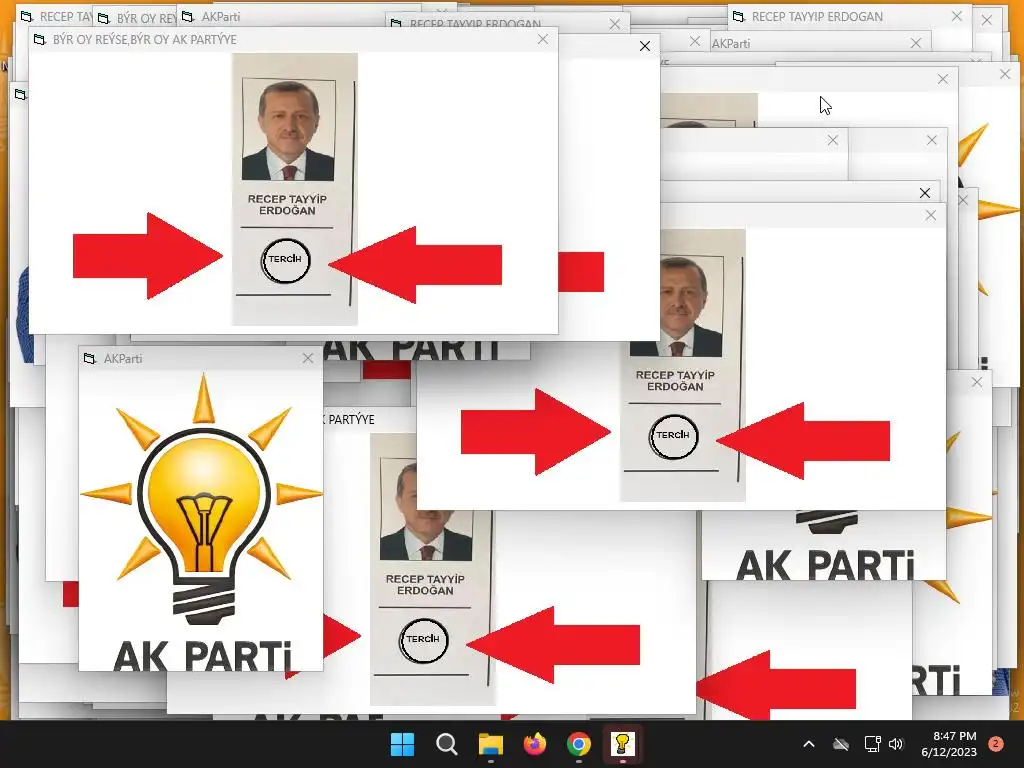Expand the hidden system tray icons

click(808, 744)
